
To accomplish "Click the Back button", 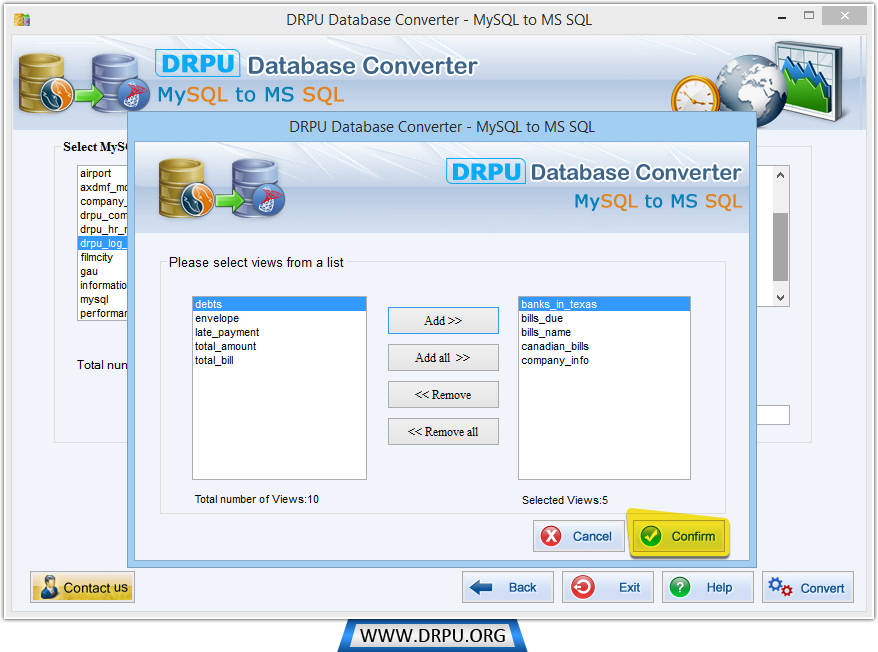I will point(507,587).
